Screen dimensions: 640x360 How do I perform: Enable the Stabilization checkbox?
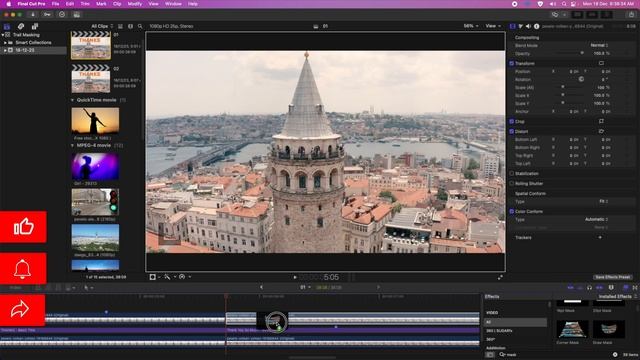coord(512,173)
